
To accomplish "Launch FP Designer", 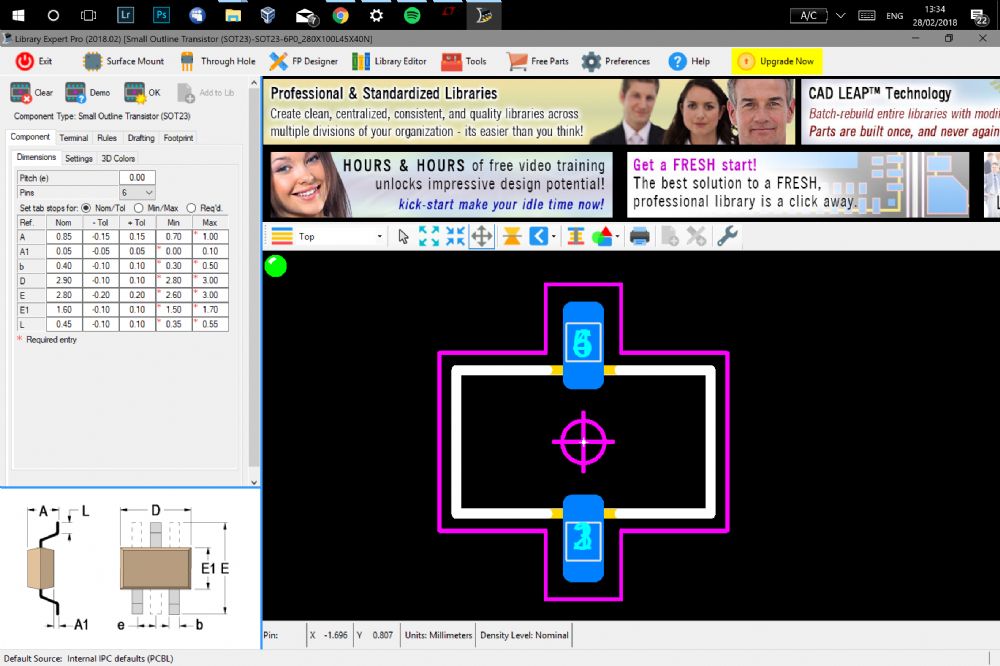I will (x=304, y=61).
